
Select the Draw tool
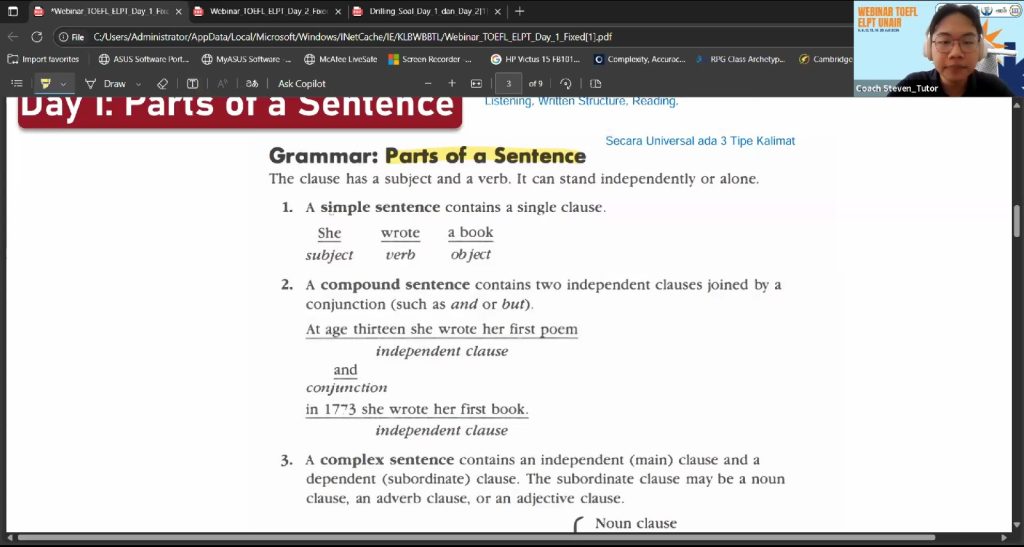[106, 84]
